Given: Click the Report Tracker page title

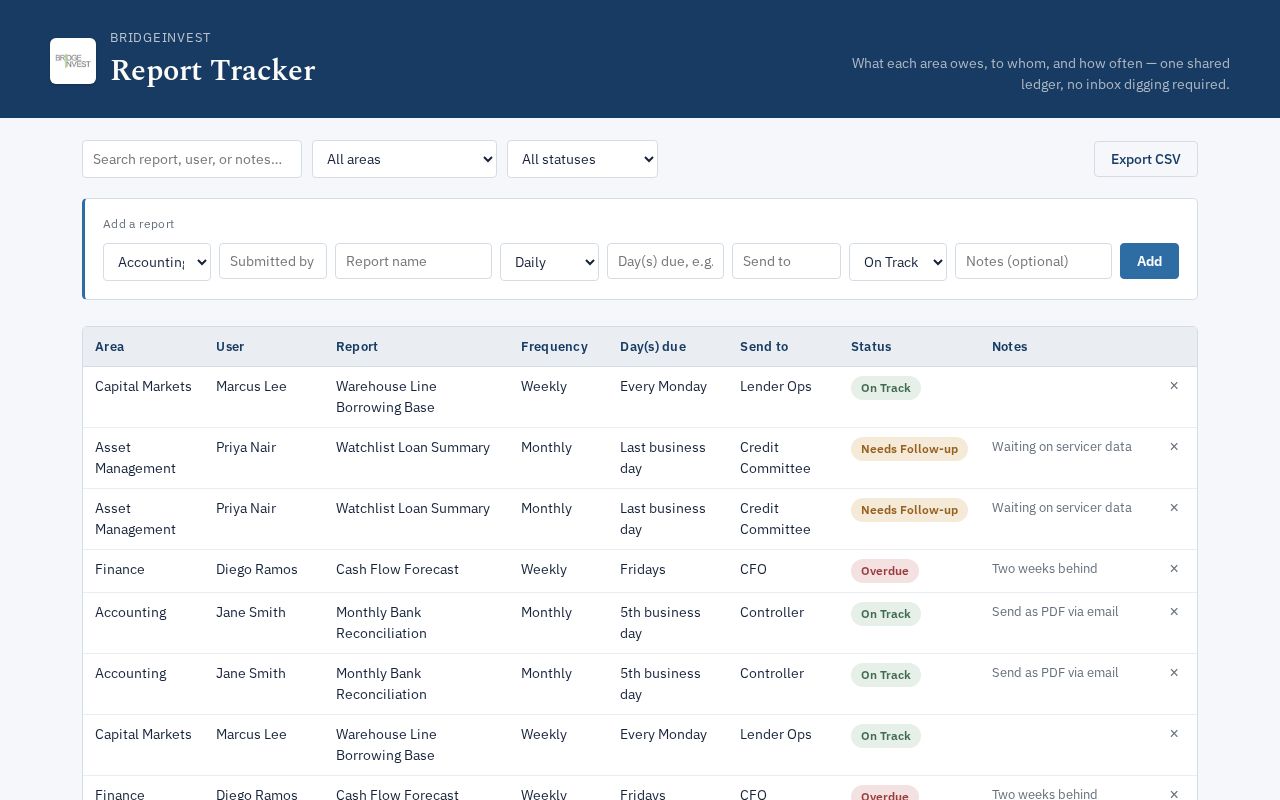Looking at the screenshot, I should point(213,71).
